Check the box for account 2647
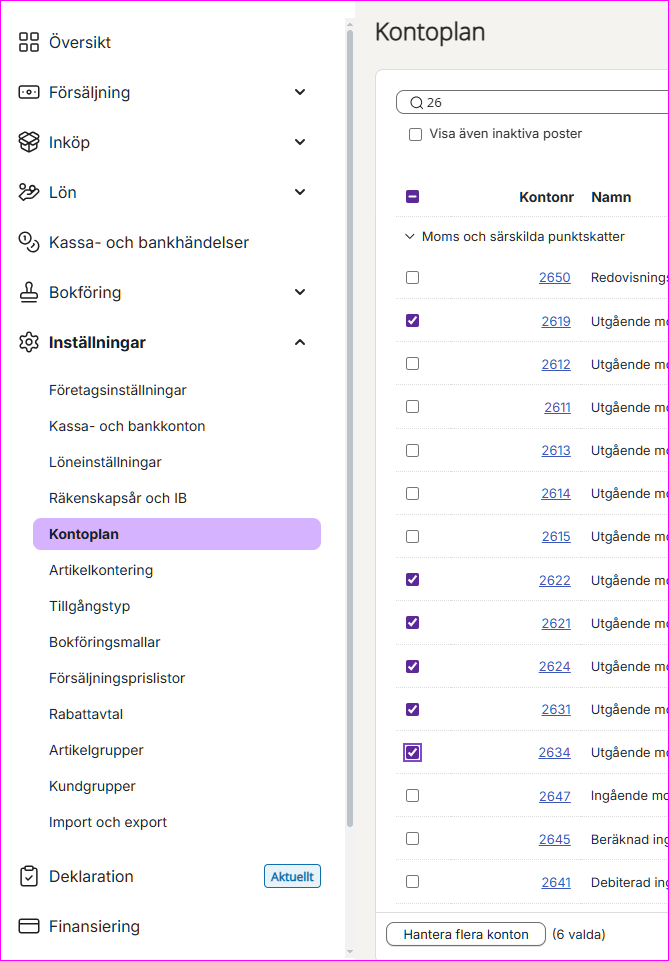Image resolution: width=669 pixels, height=961 pixels. 412,796
